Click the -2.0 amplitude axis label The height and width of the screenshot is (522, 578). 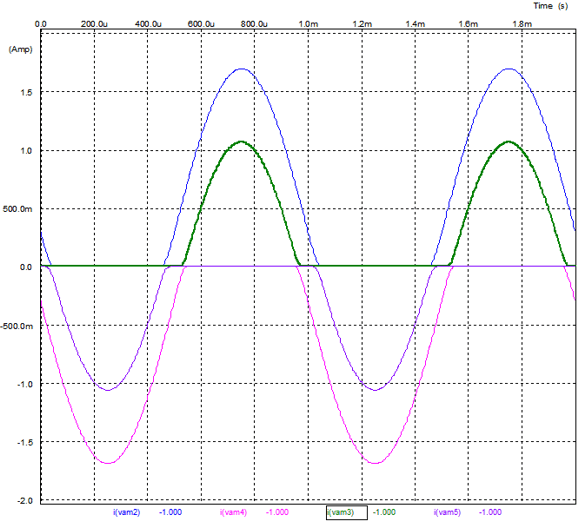click(25, 501)
